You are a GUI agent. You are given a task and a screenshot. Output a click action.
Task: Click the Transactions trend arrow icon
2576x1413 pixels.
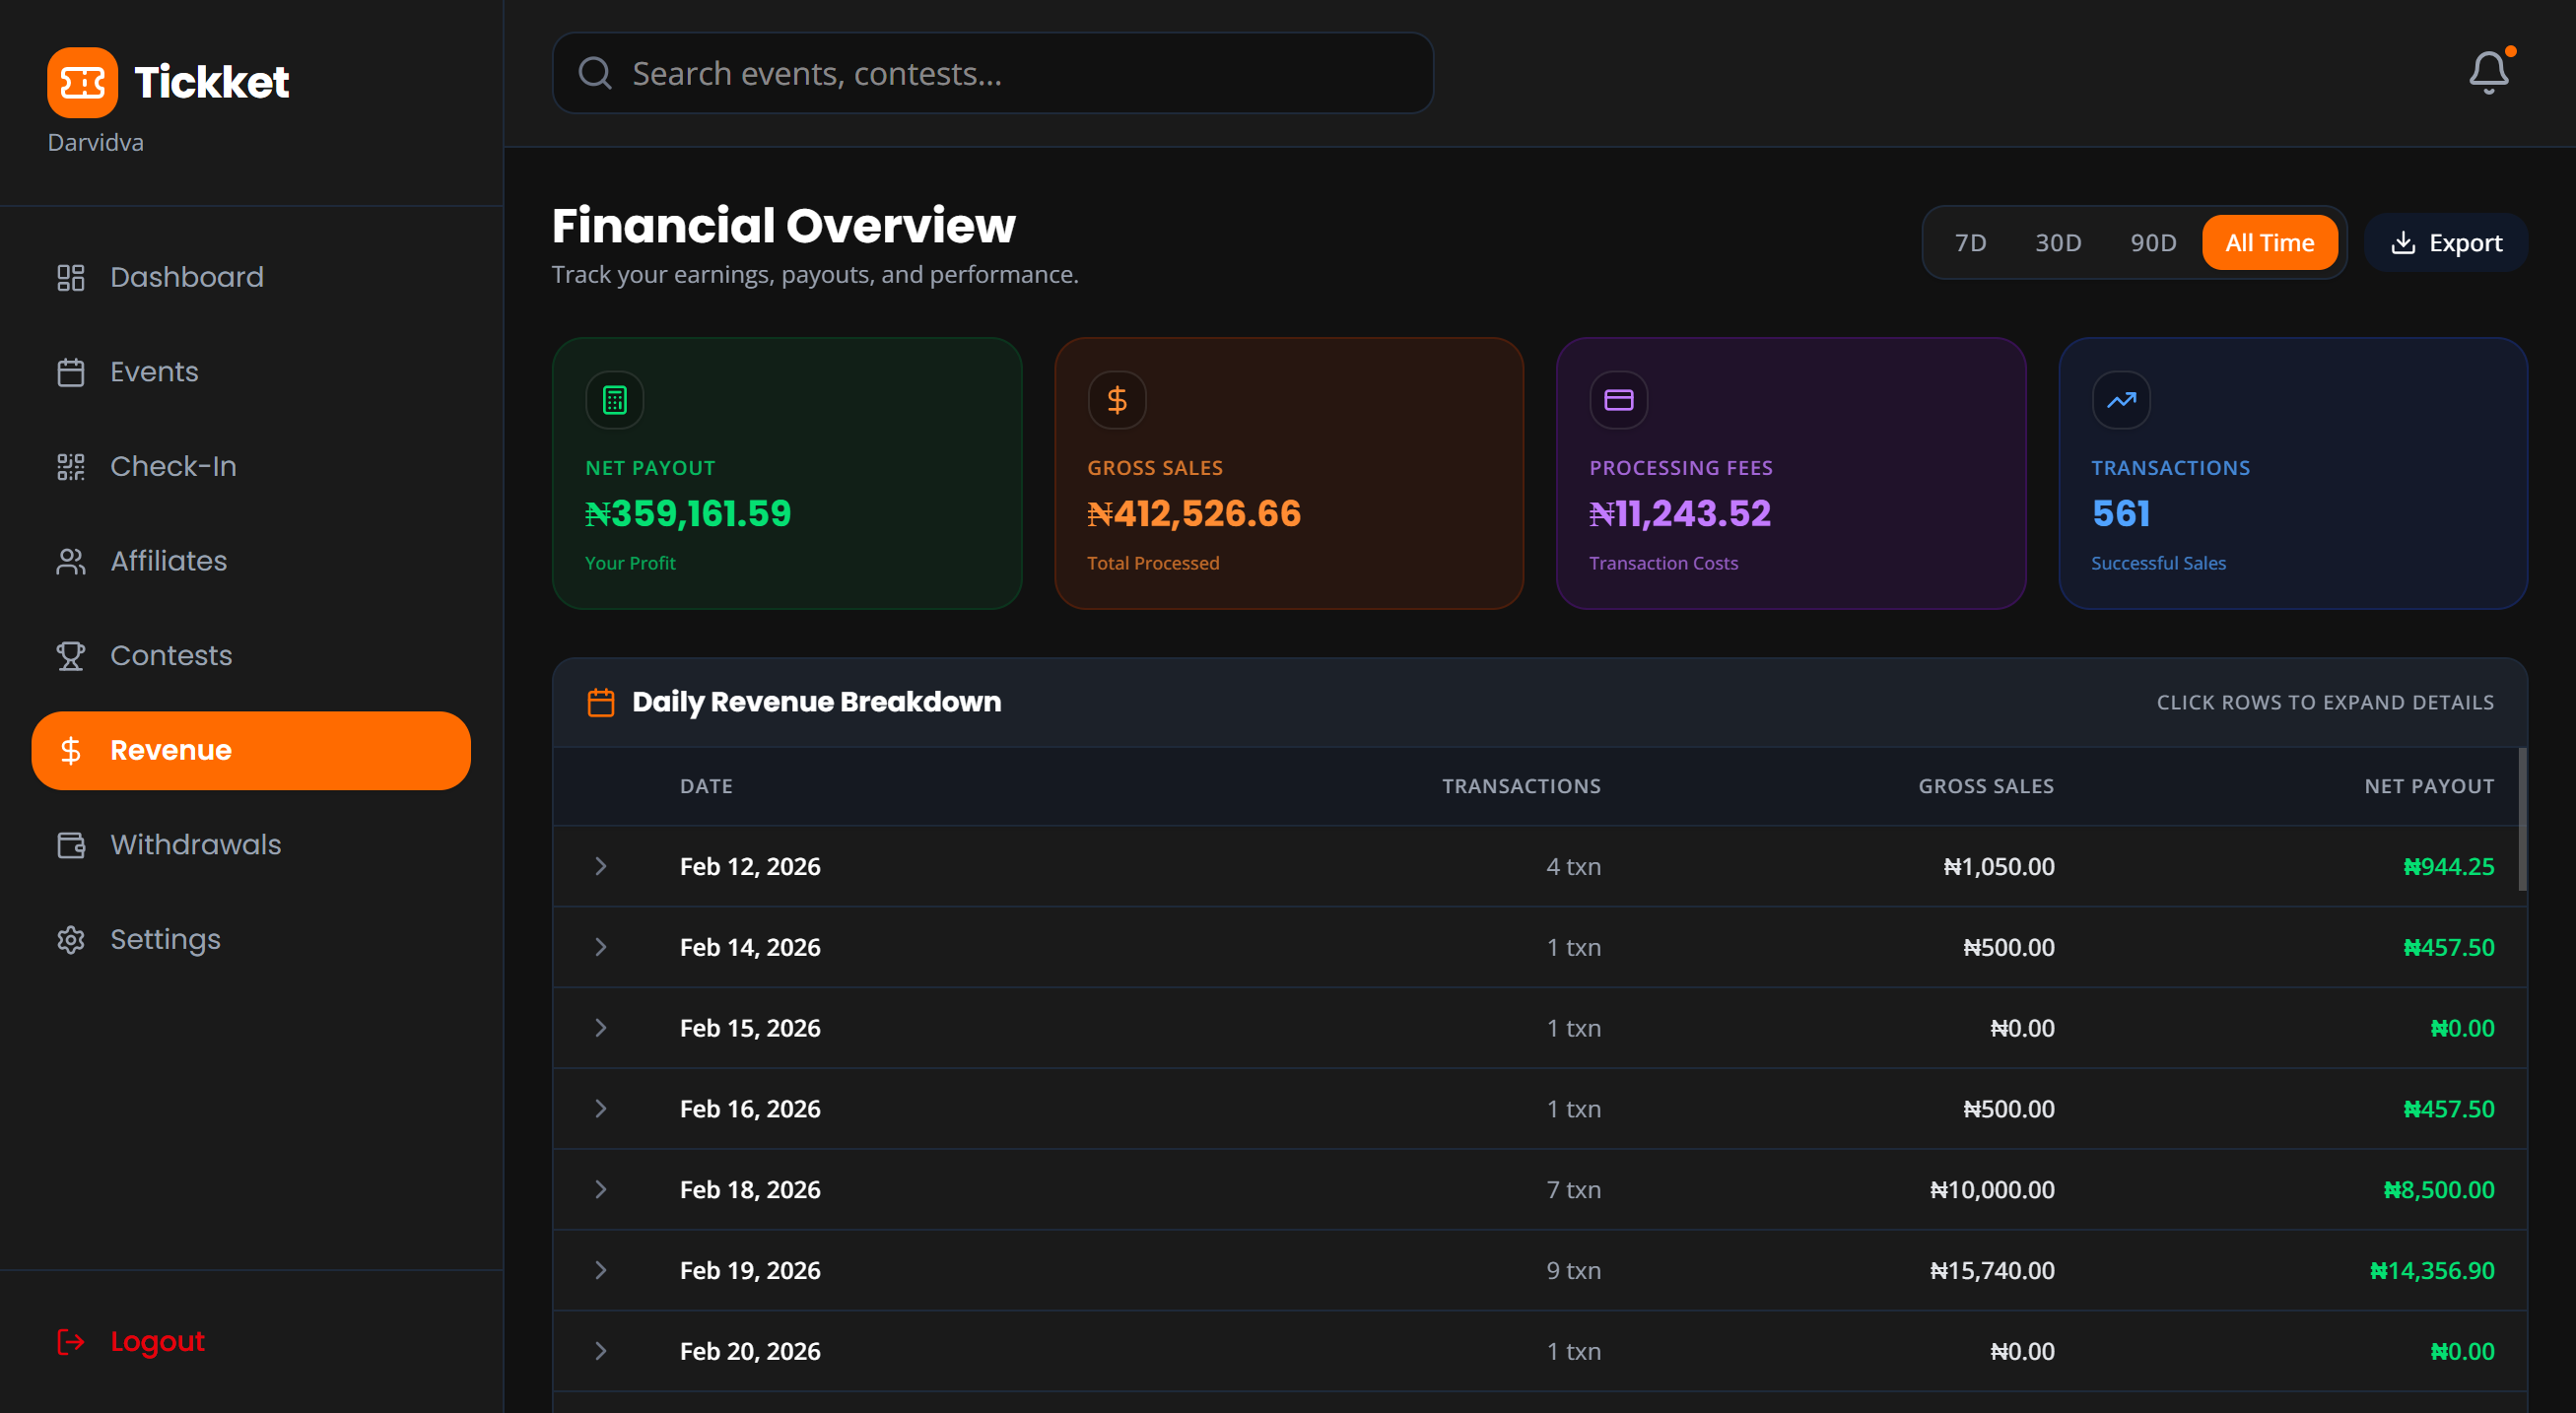tap(2120, 400)
